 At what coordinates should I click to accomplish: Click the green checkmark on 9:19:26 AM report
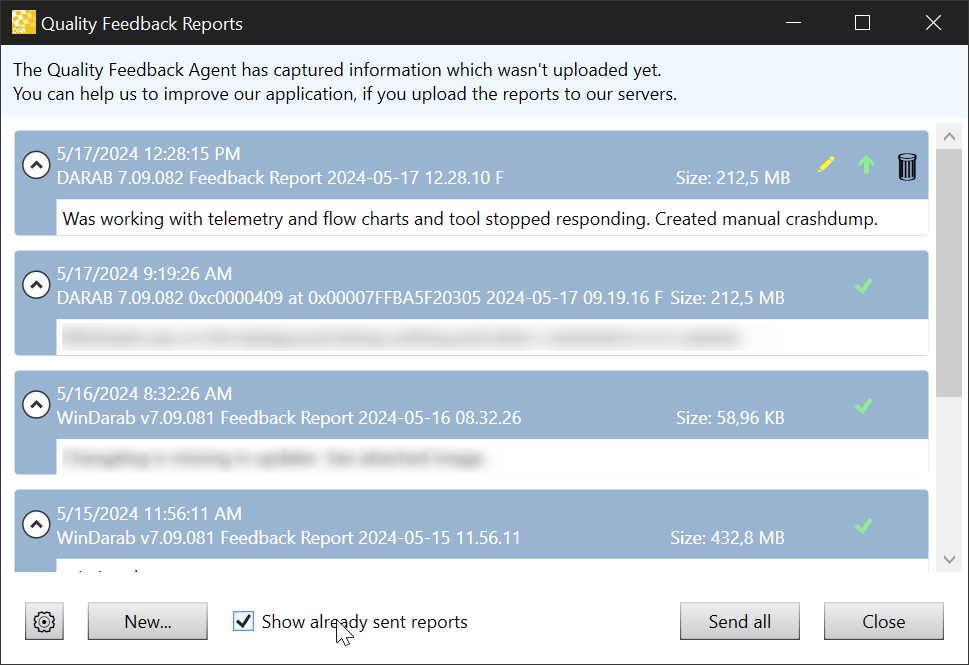[x=864, y=286]
